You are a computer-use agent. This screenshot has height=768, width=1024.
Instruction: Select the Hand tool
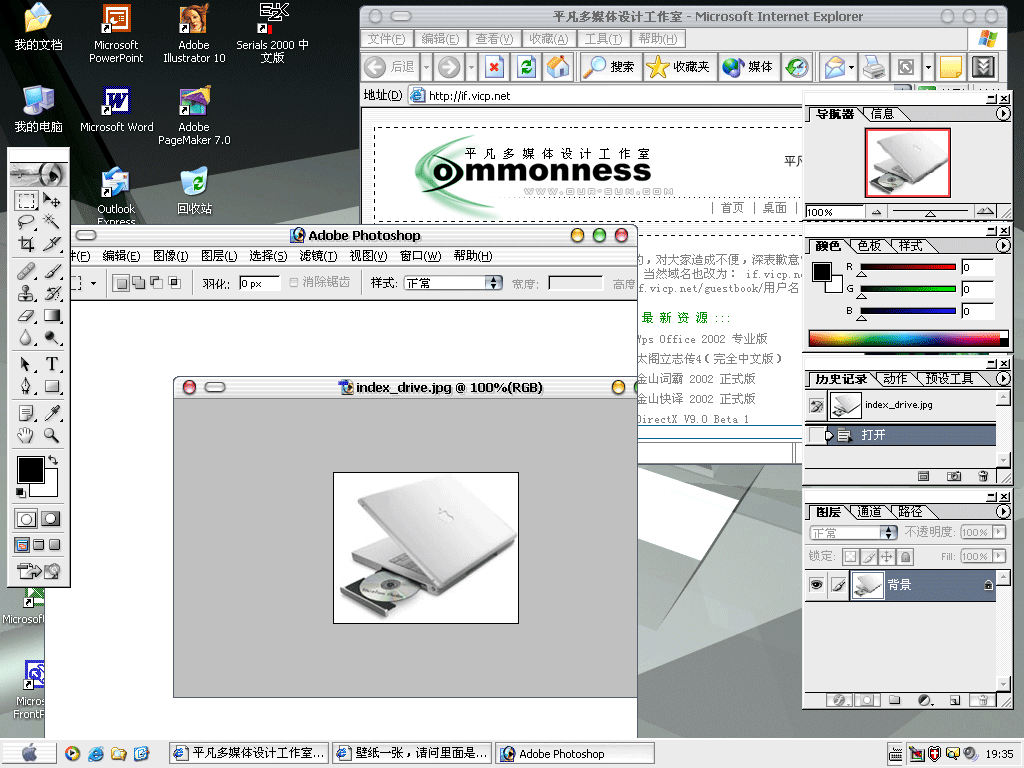pyautogui.click(x=26, y=435)
